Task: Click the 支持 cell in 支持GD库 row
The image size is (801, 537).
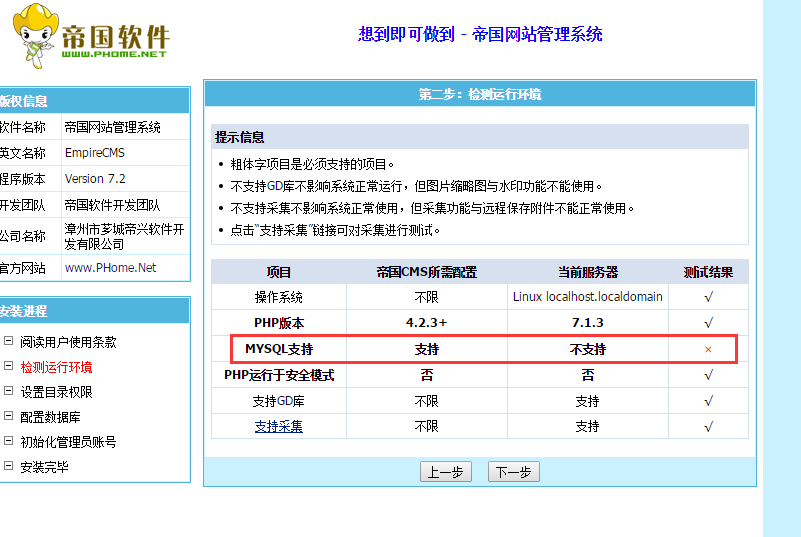Action: [587, 401]
